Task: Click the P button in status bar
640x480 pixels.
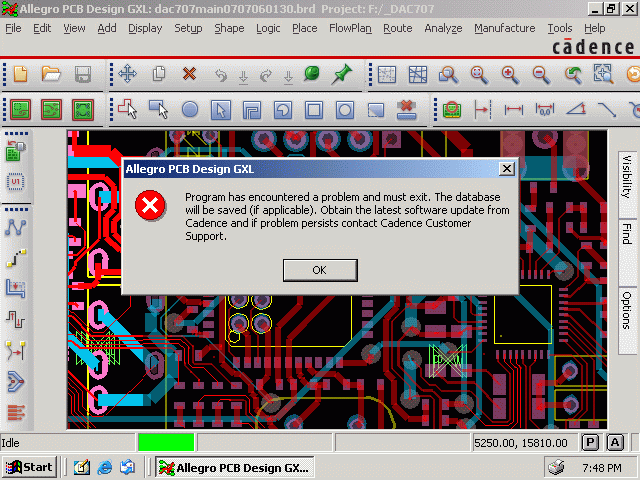Action: click(590, 442)
